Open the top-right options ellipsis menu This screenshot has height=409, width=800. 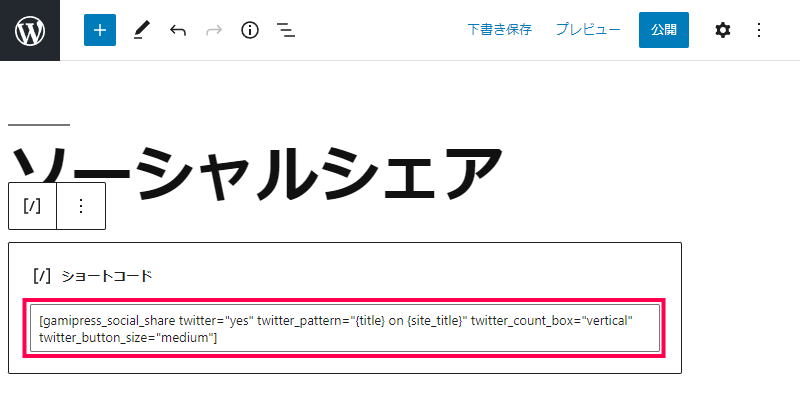coord(759,30)
